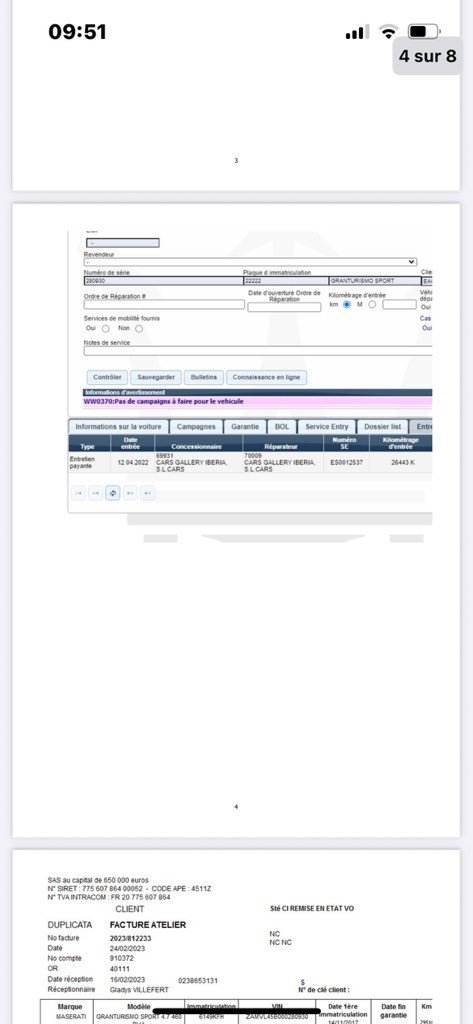Click the Sauvegarder button
The height and width of the screenshot is (1024, 473).
[x=155, y=377]
